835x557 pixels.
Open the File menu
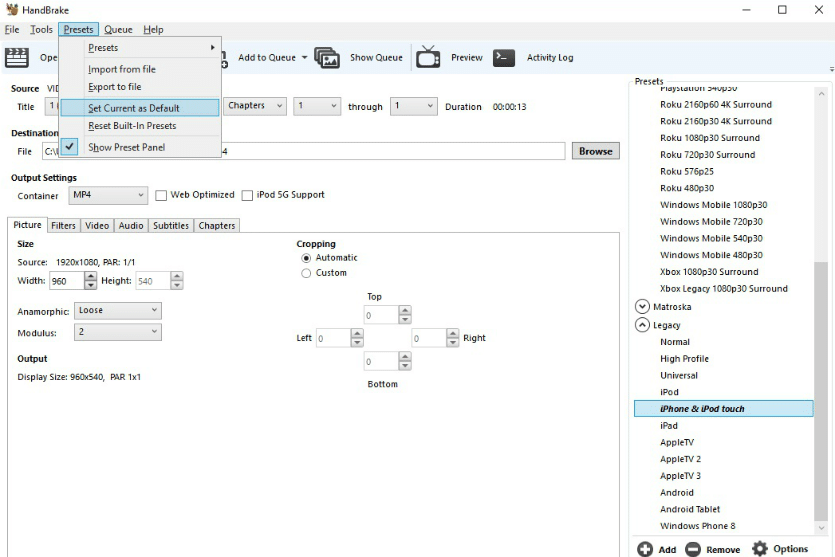click(12, 29)
